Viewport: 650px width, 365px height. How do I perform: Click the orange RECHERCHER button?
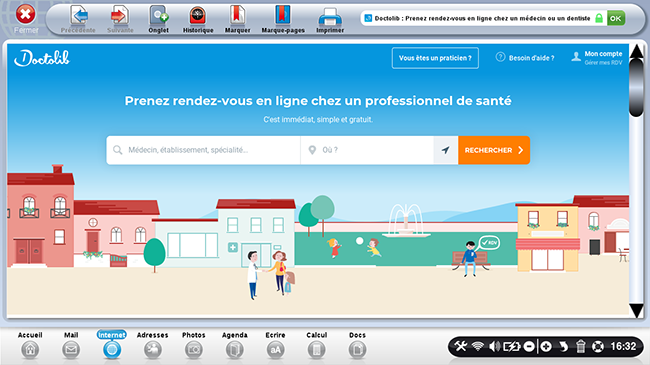click(494, 150)
